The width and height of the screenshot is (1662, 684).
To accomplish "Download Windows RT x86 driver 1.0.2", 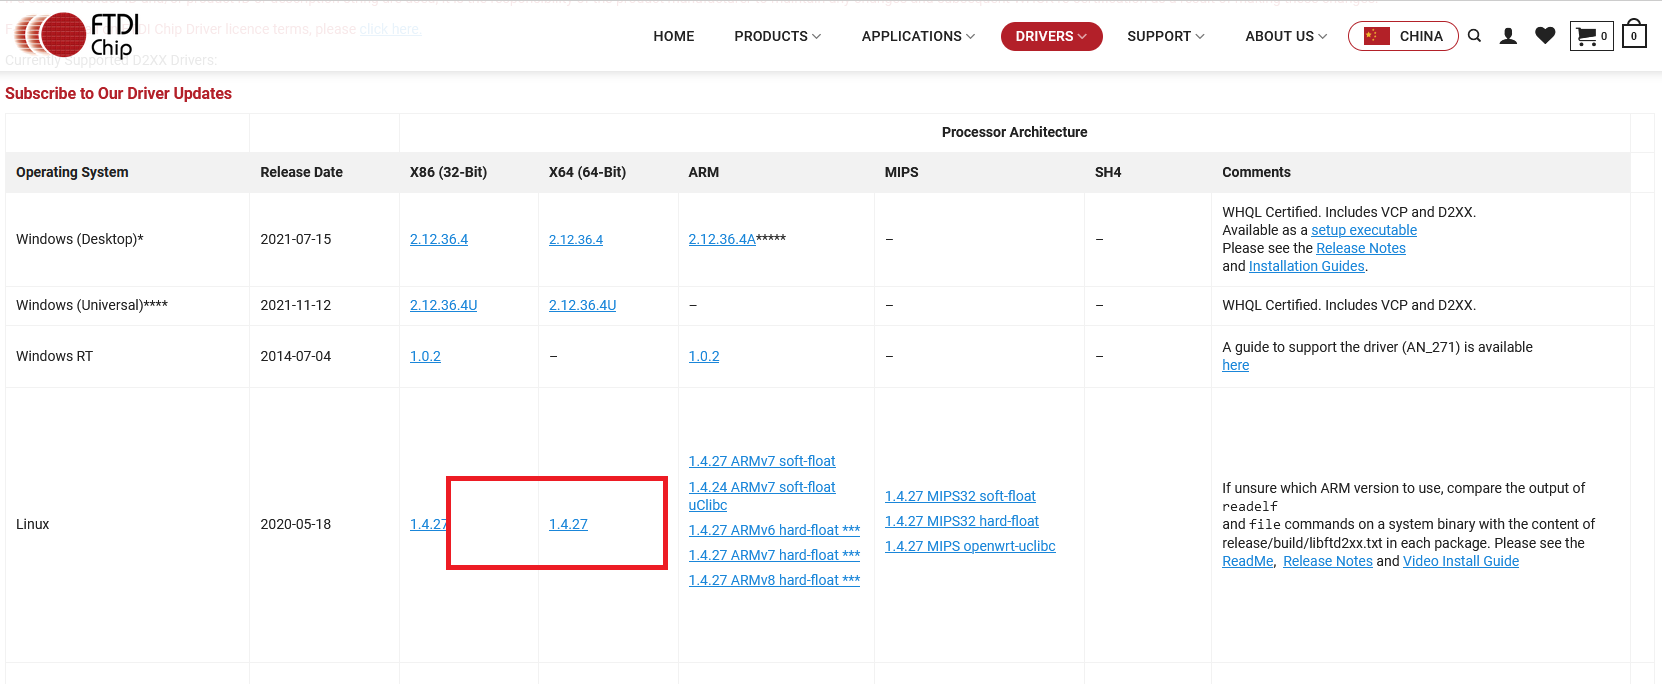I will [x=425, y=356].
